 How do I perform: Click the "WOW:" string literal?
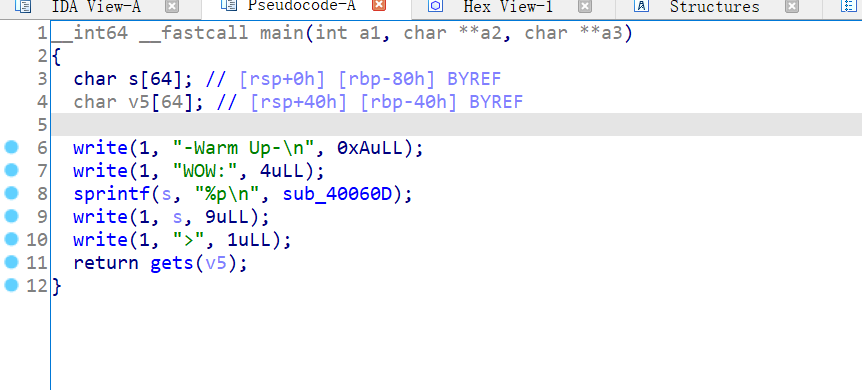[x=205, y=172]
